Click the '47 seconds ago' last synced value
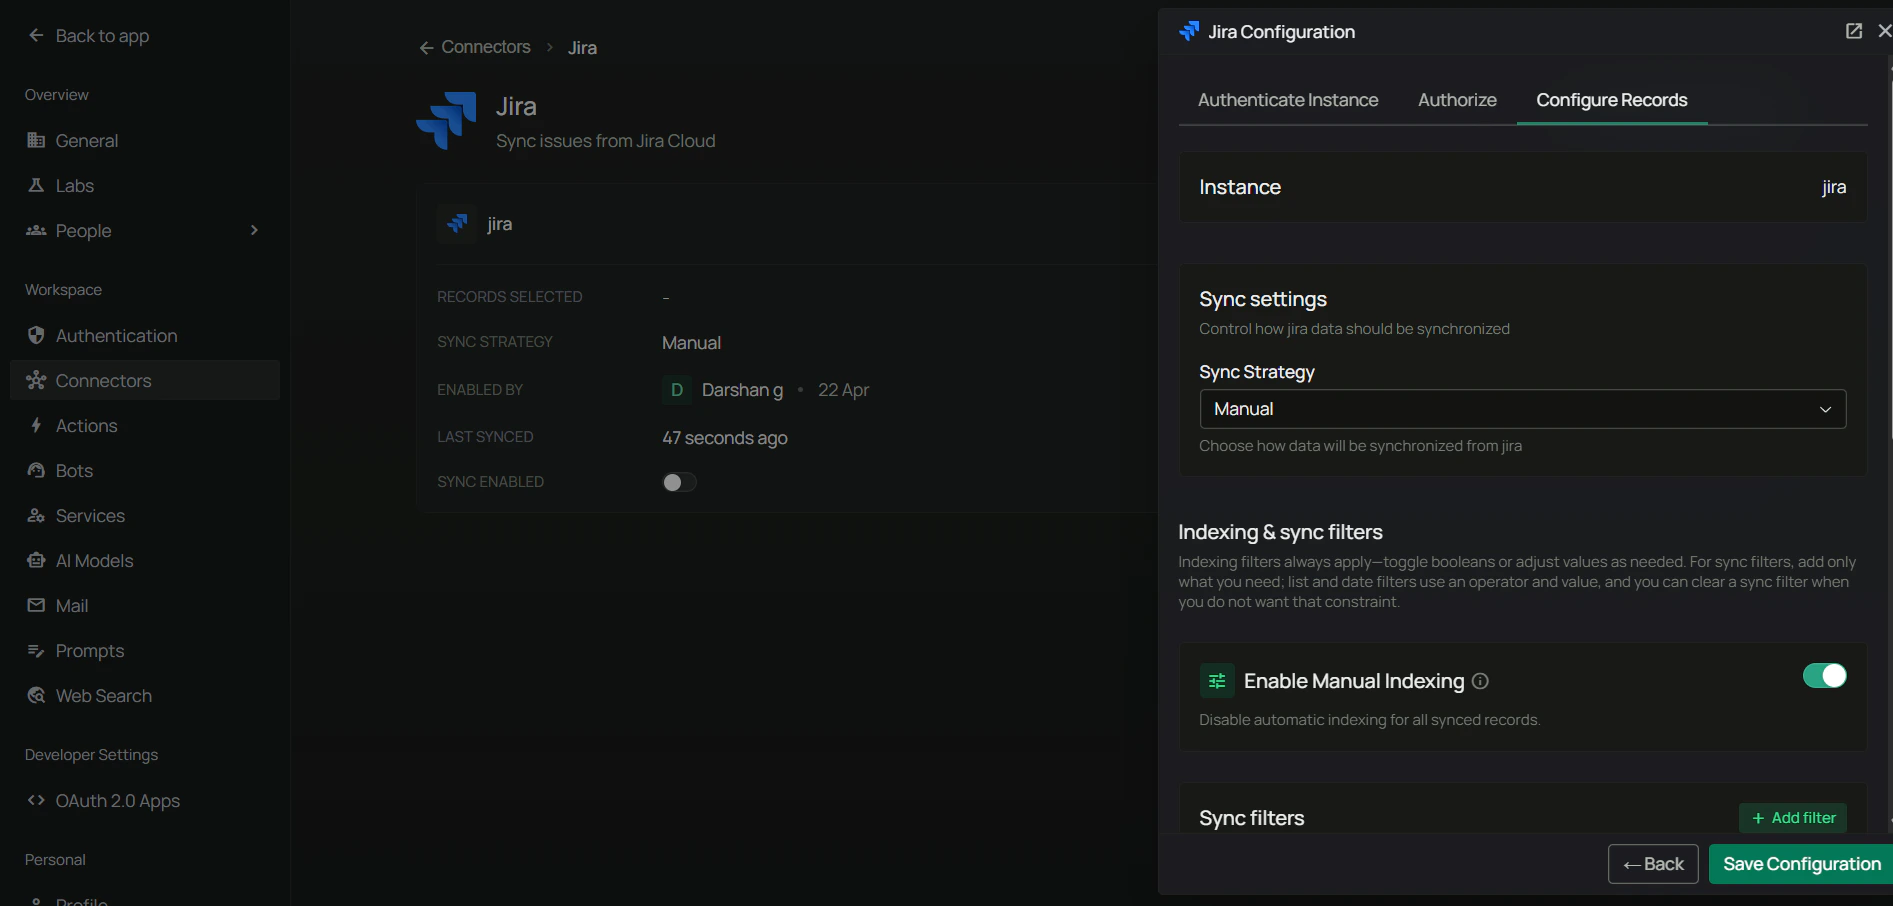The image size is (1893, 906). click(725, 438)
